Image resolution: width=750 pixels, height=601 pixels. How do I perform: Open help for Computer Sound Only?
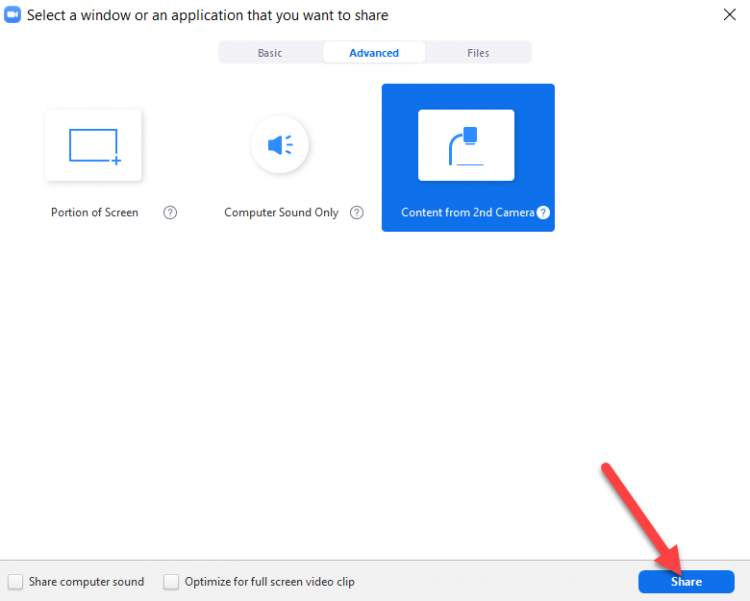(x=357, y=212)
